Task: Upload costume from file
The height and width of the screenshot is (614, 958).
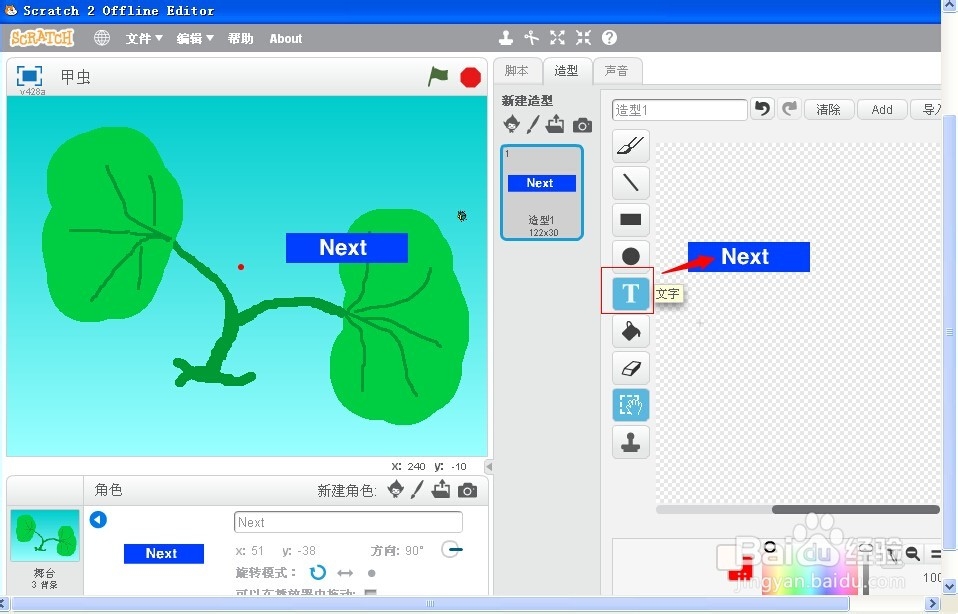Action: click(555, 124)
